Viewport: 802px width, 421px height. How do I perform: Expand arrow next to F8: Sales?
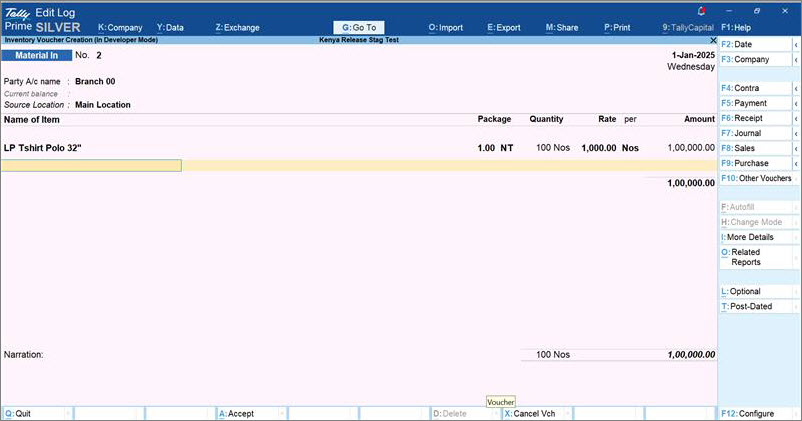(x=796, y=148)
